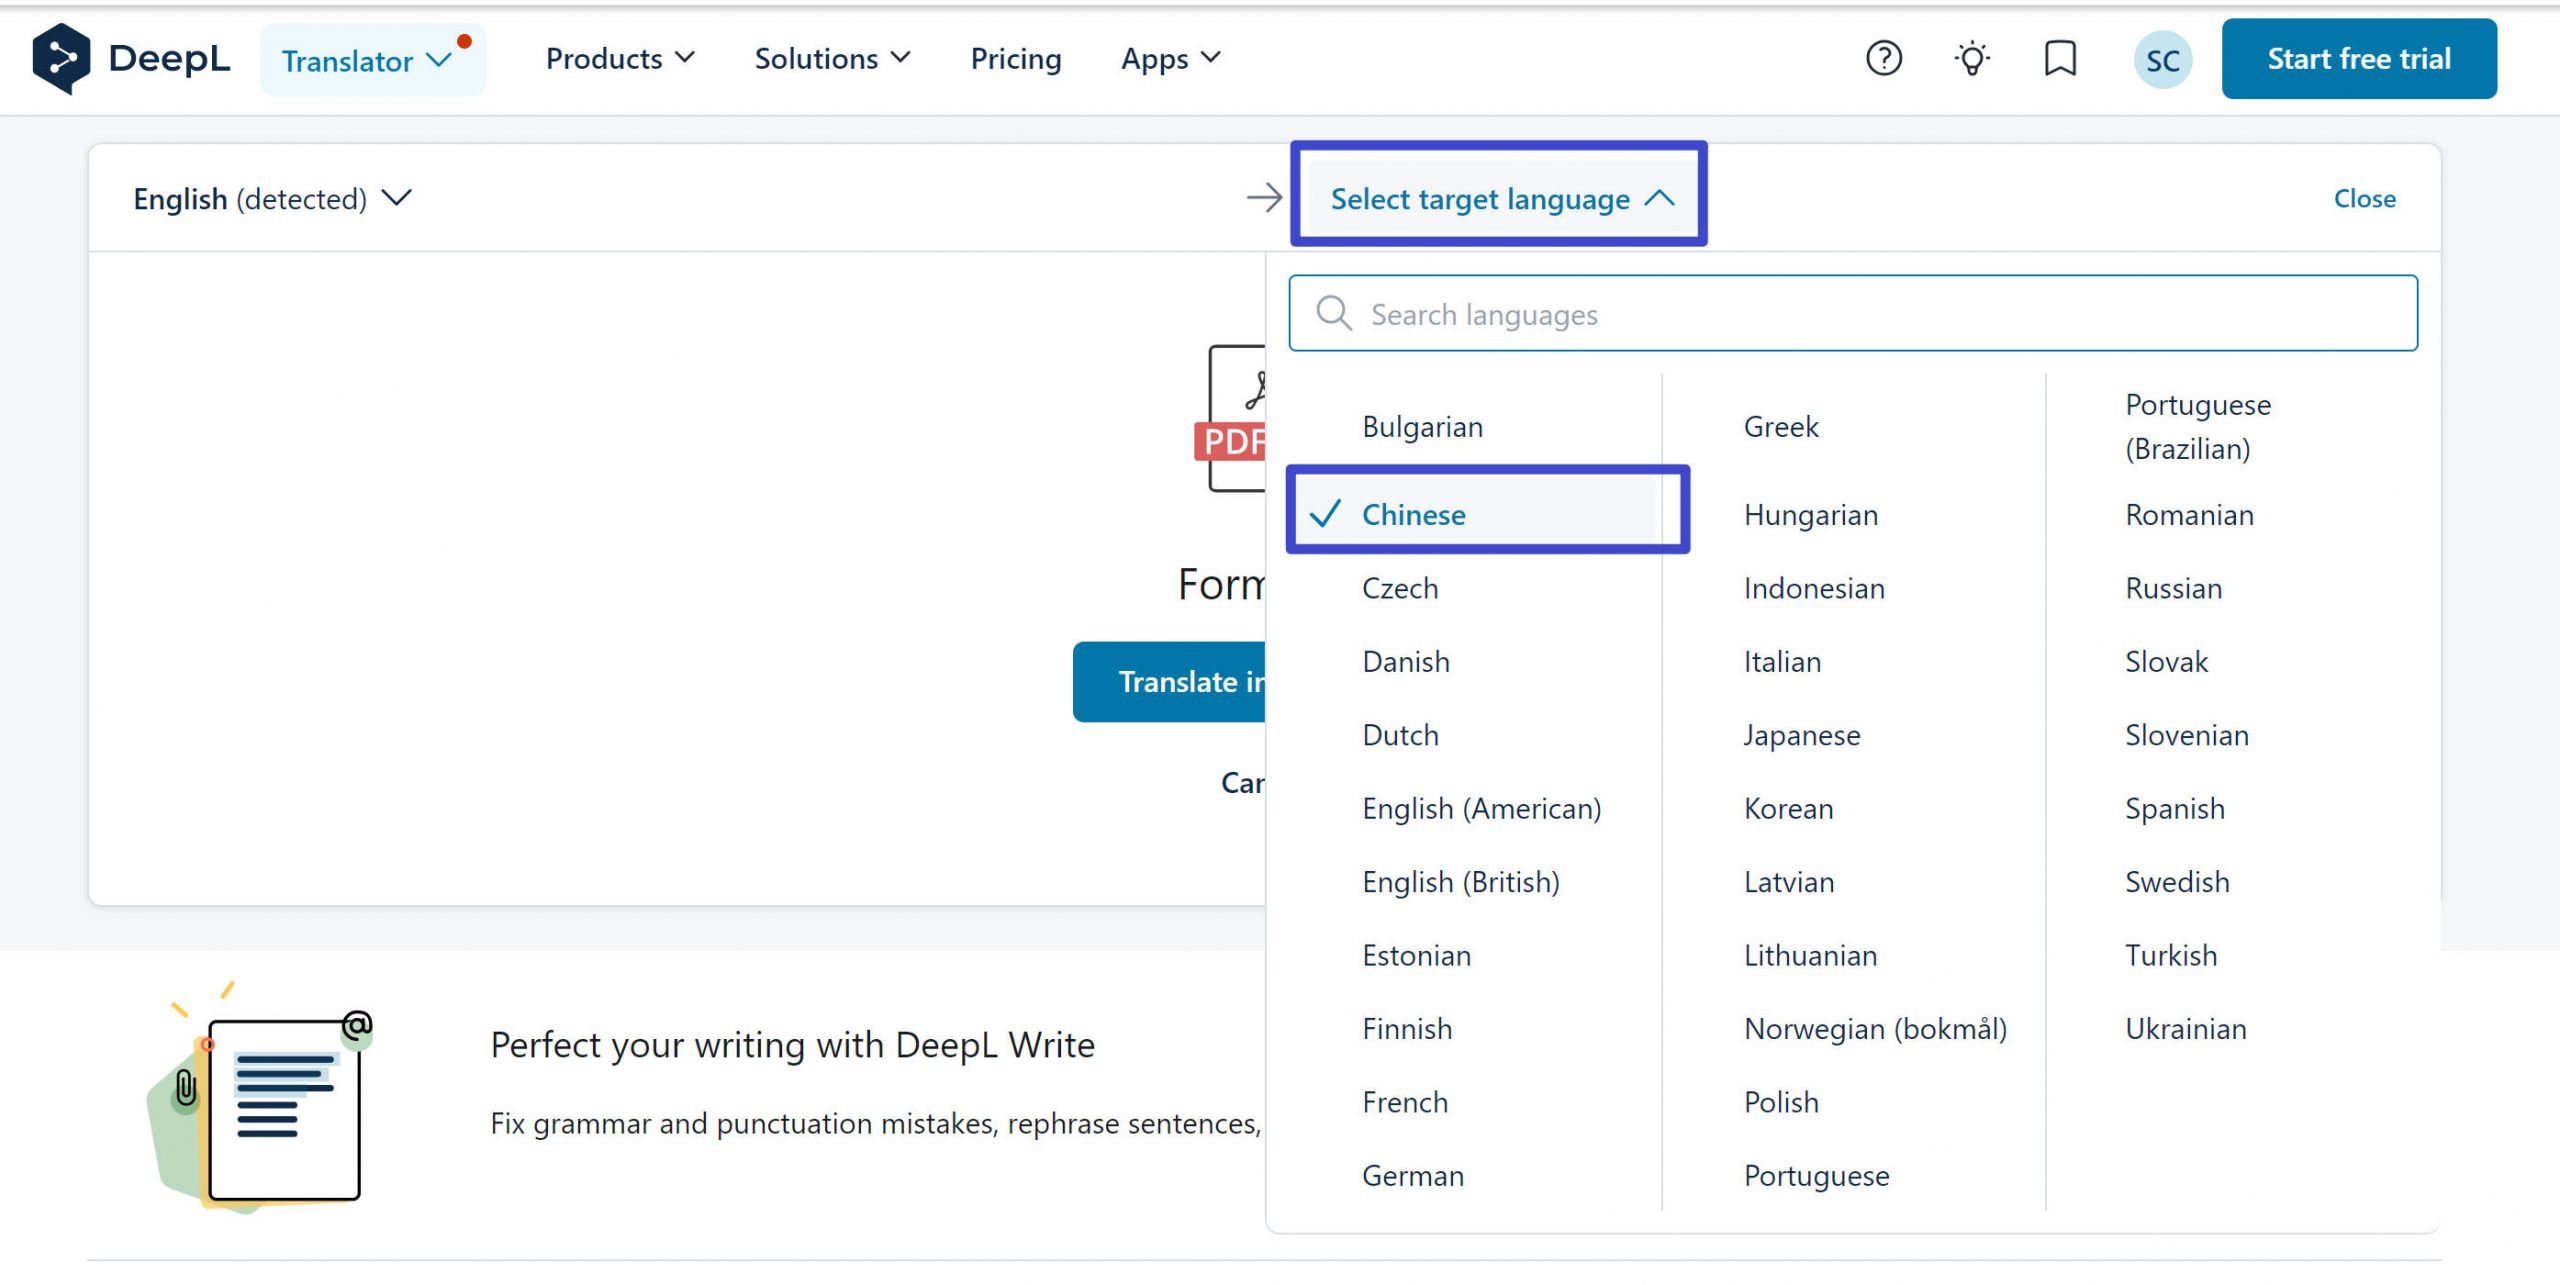Open the Apps menu
The width and height of the screenshot is (2560, 1285).
[1168, 58]
